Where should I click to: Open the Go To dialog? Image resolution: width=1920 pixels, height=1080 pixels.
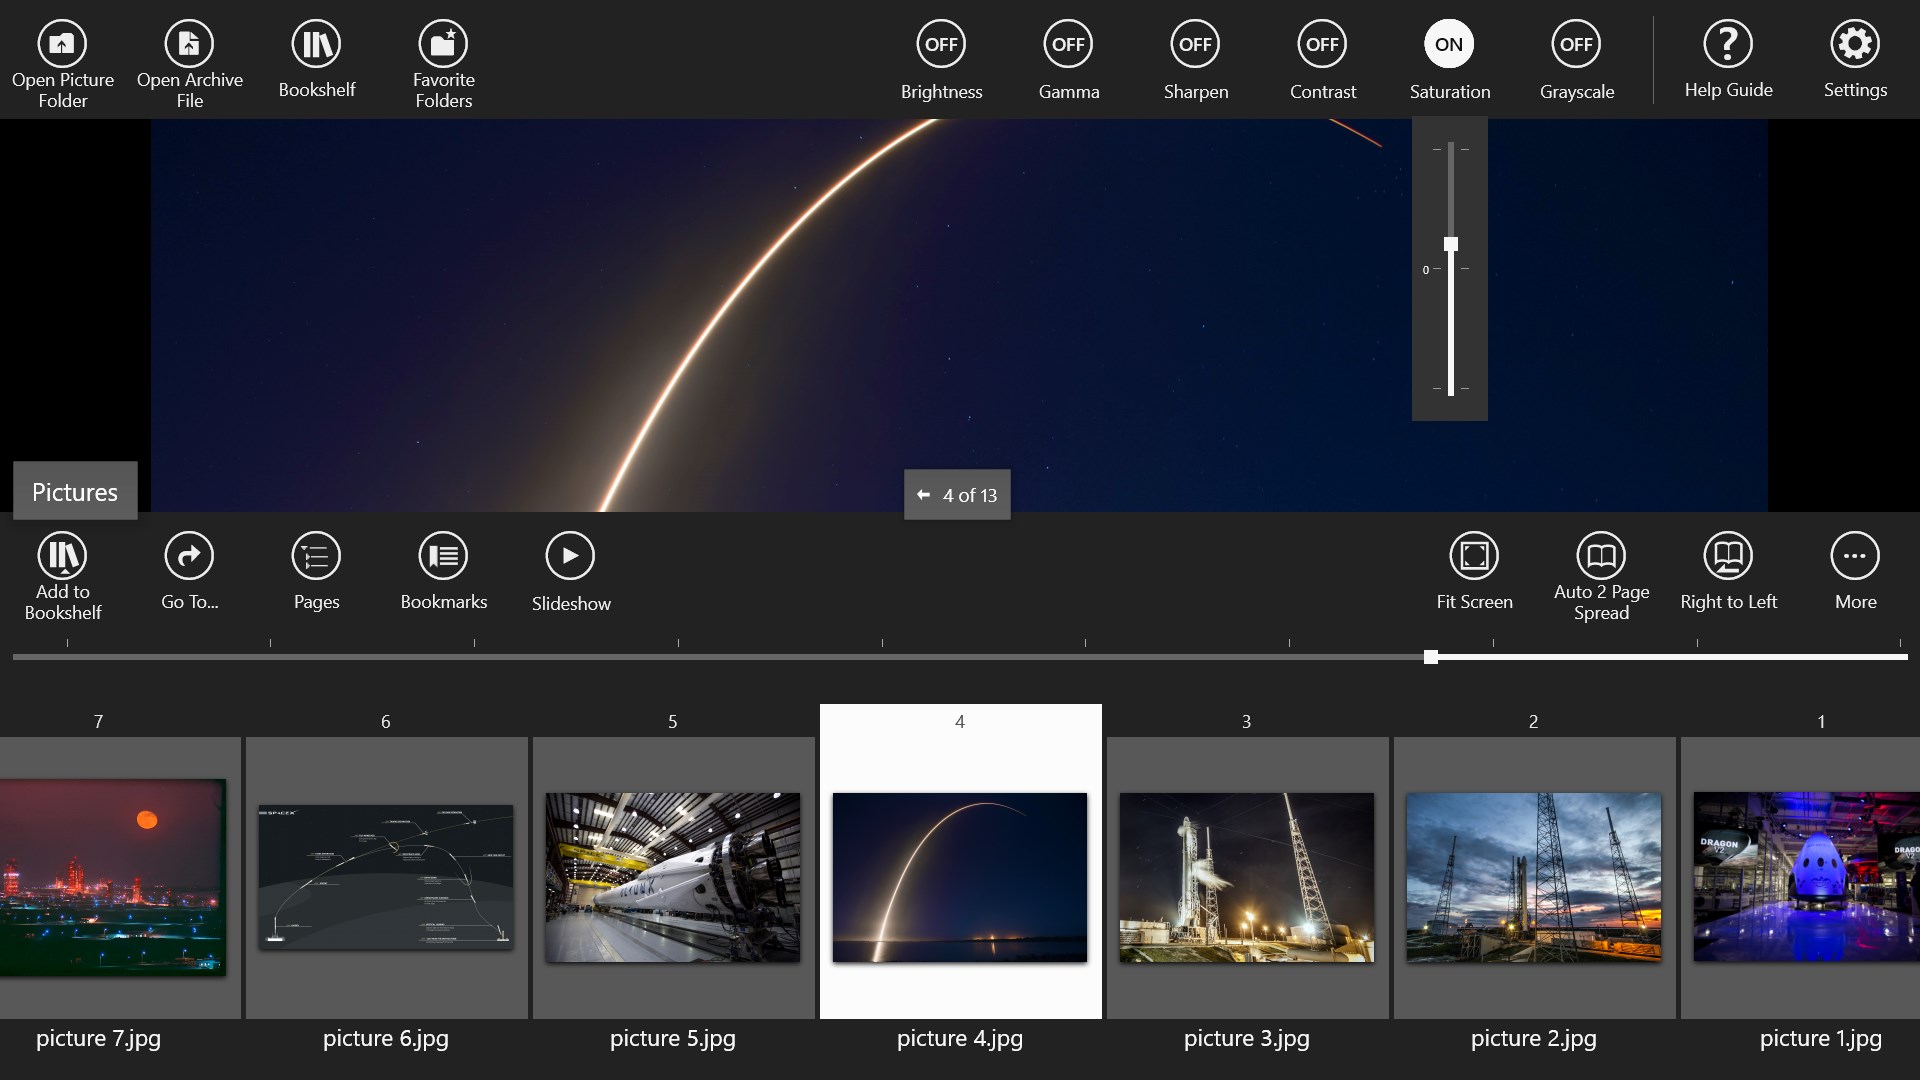click(189, 571)
